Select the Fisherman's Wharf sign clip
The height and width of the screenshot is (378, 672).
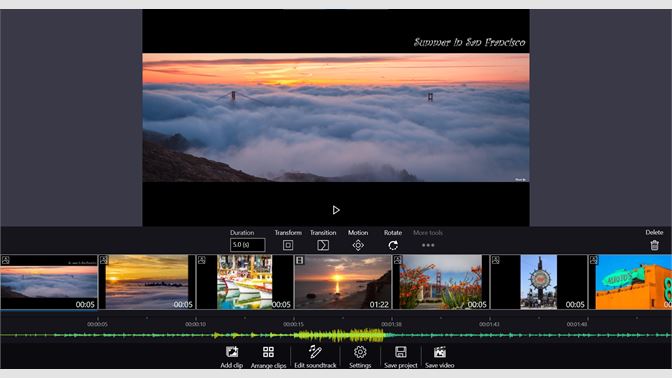(x=539, y=282)
